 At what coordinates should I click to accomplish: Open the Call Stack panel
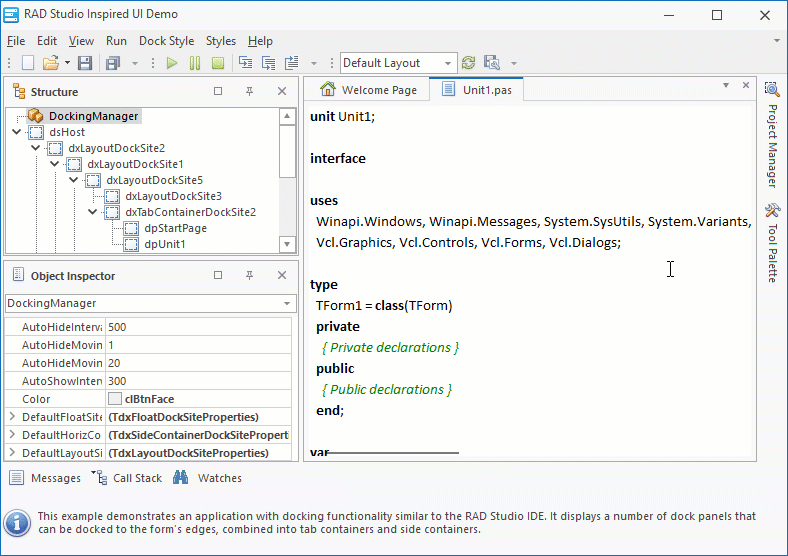click(x=127, y=478)
